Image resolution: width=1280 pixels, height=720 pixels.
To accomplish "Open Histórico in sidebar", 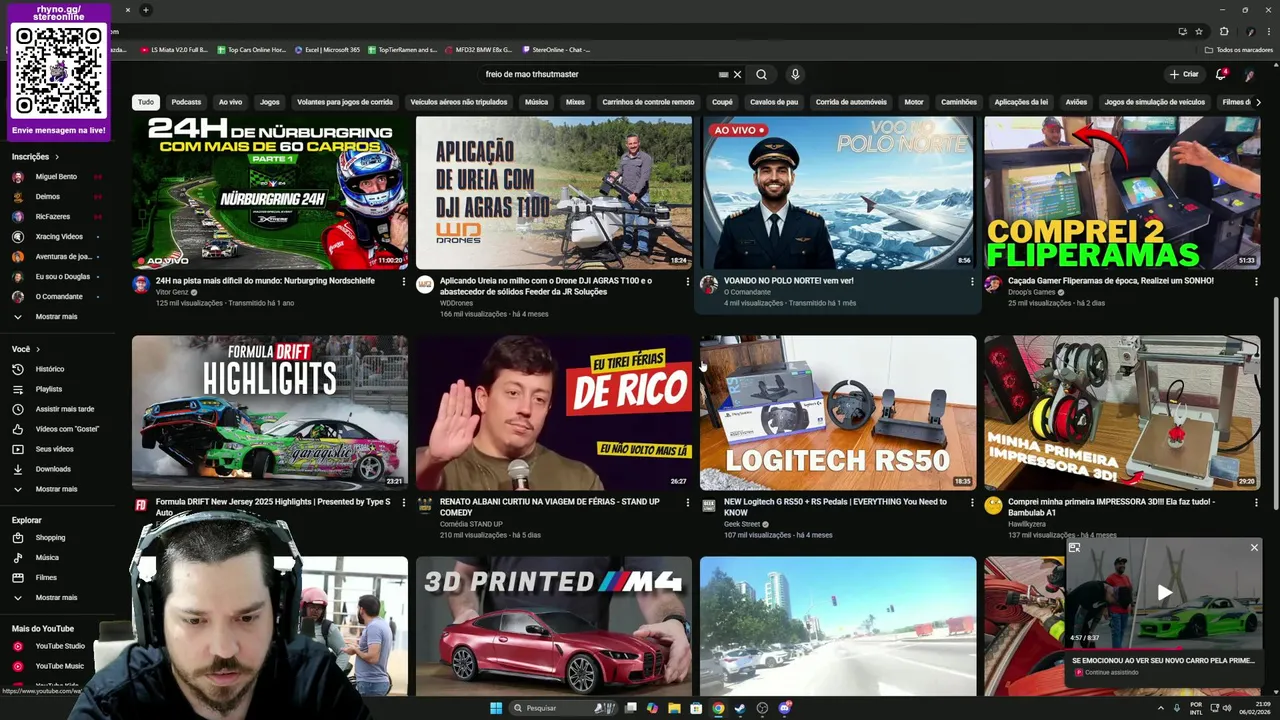I will [x=50, y=369].
